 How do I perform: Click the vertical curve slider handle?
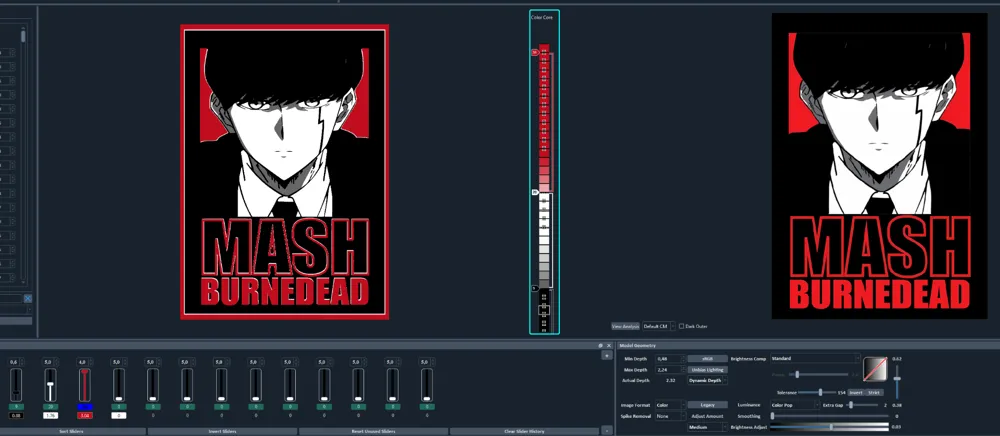tap(897, 379)
